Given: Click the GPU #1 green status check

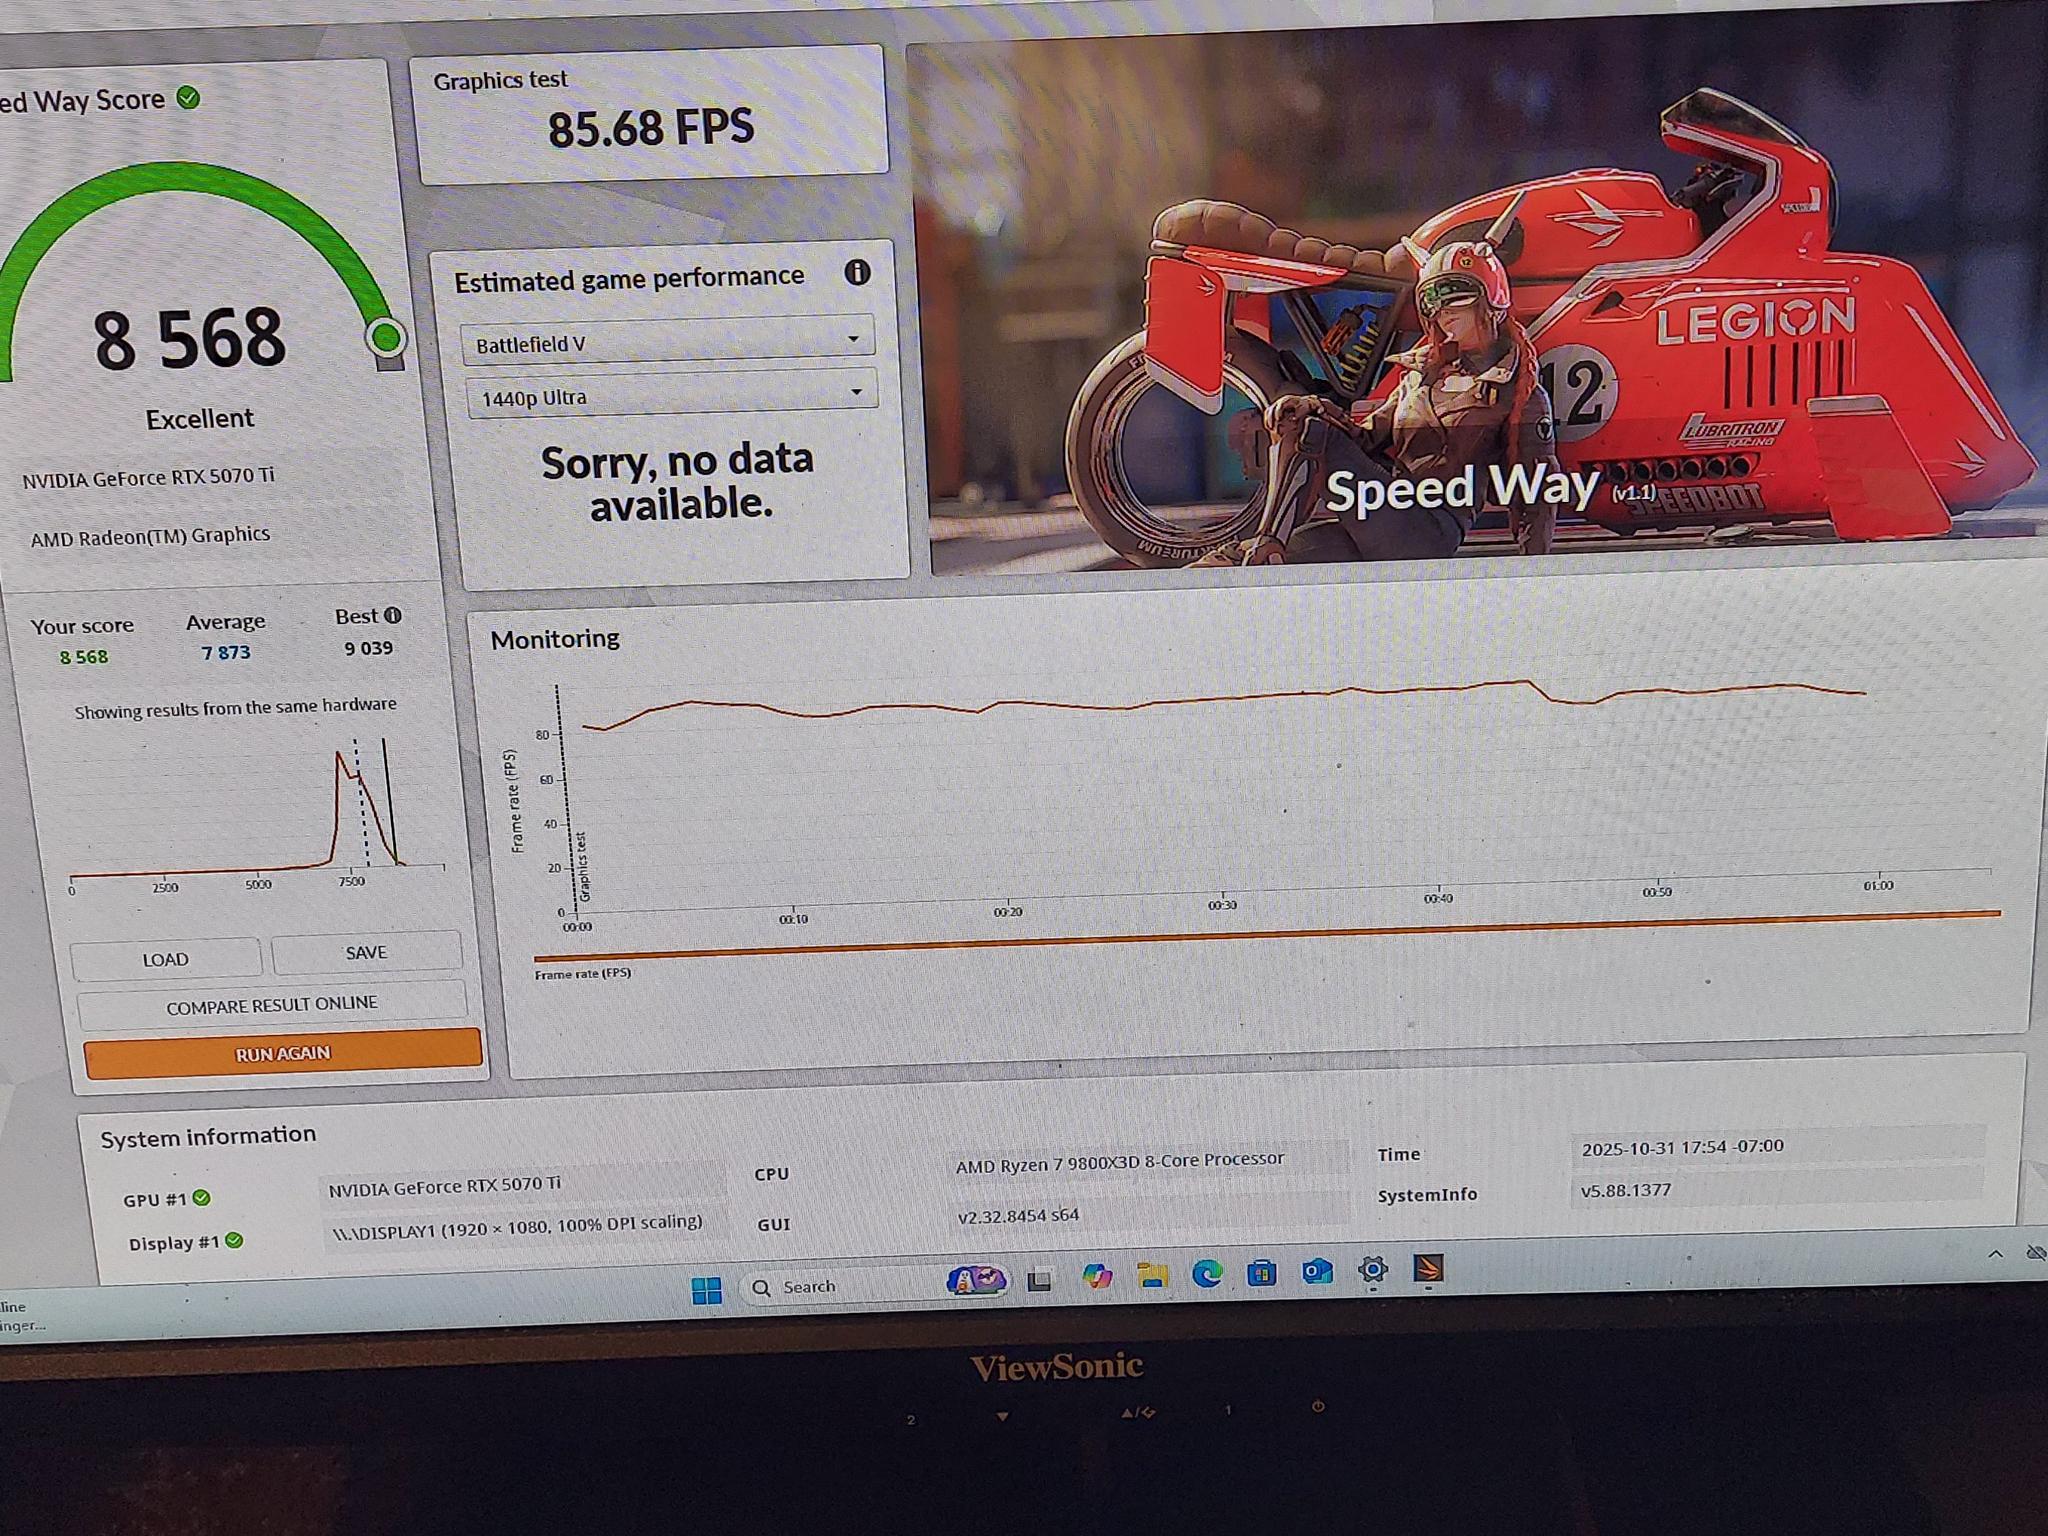Looking at the screenshot, I should [x=201, y=1198].
